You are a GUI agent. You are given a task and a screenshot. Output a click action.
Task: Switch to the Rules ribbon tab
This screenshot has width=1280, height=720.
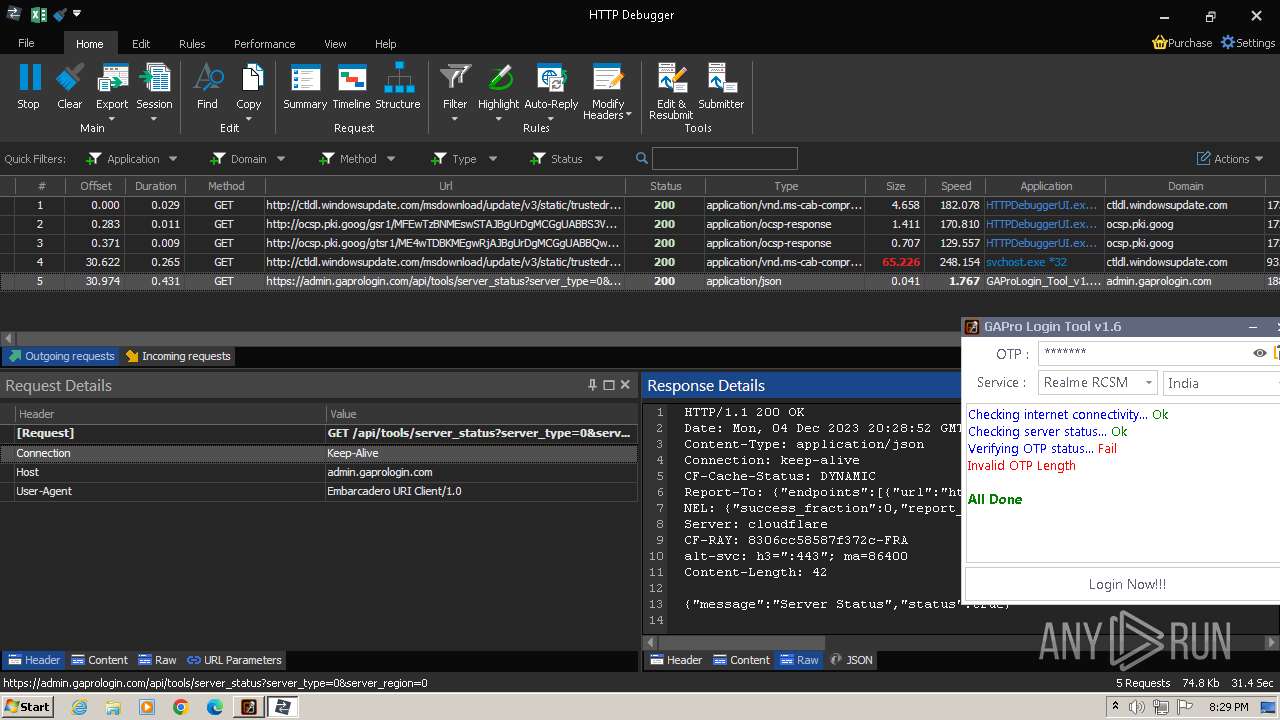pos(192,44)
